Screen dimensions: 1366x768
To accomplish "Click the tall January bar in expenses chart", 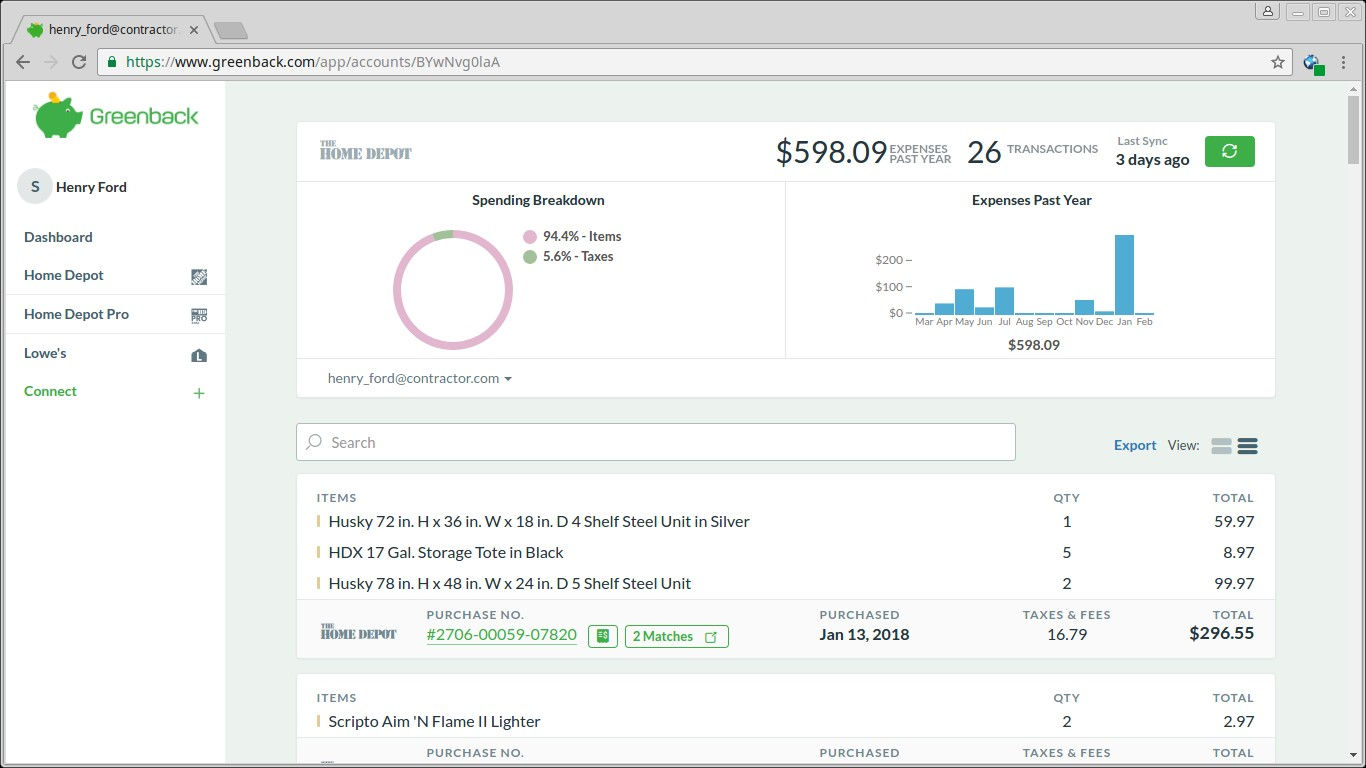I will pyautogui.click(x=1124, y=275).
